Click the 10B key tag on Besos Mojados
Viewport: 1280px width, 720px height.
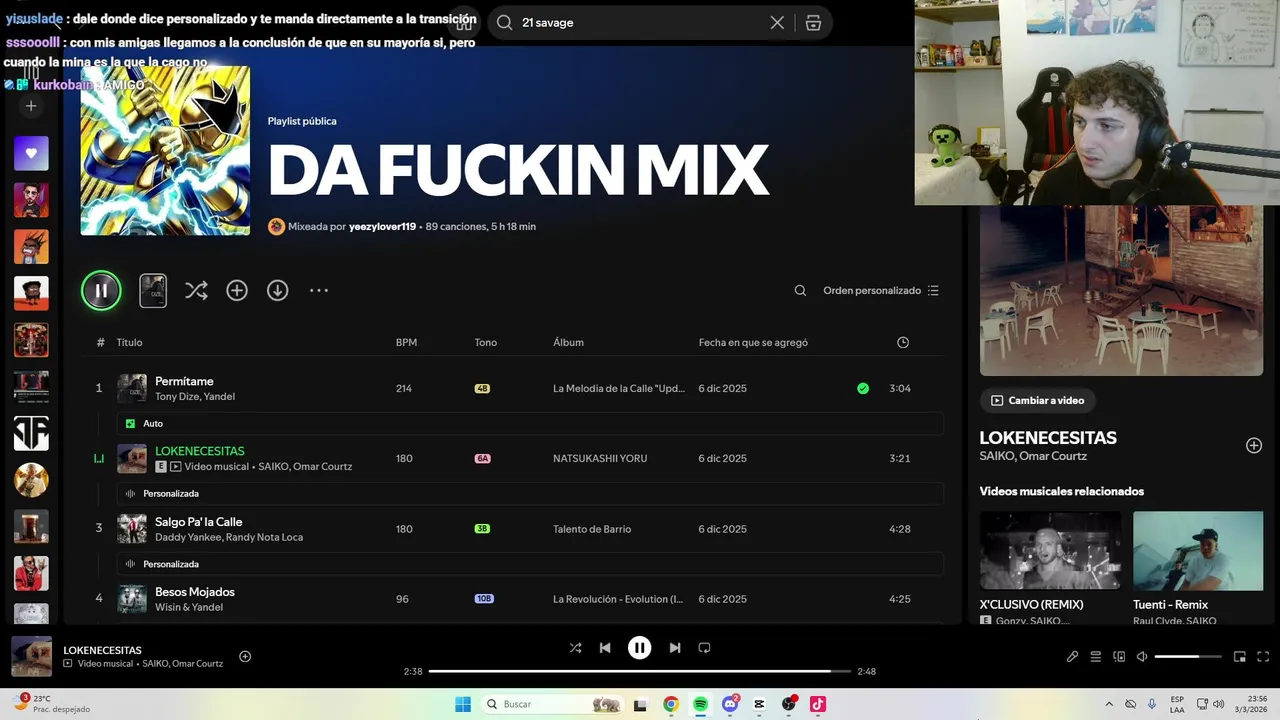484,599
